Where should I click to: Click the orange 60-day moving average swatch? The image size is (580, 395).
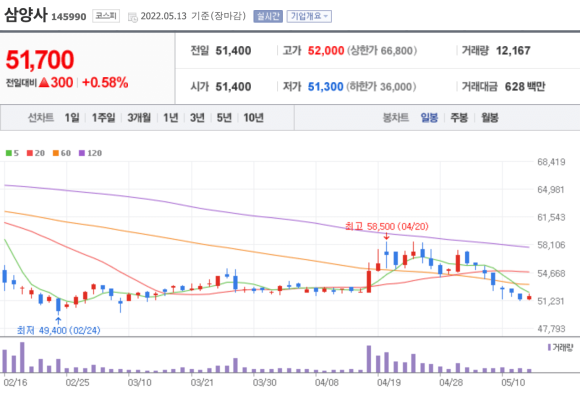56,153
